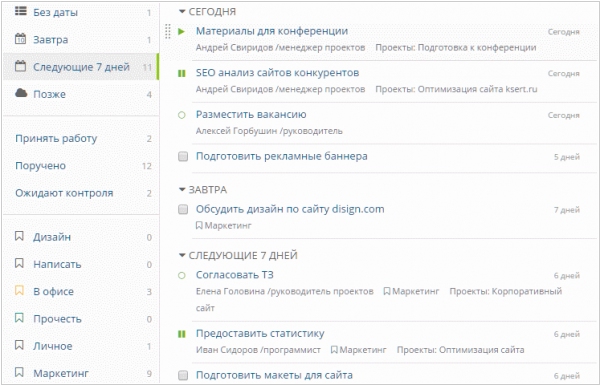The image size is (600, 385).
Task: Click the calendar icon beside 'Следующие 7 дней'
Action: click(x=20, y=66)
